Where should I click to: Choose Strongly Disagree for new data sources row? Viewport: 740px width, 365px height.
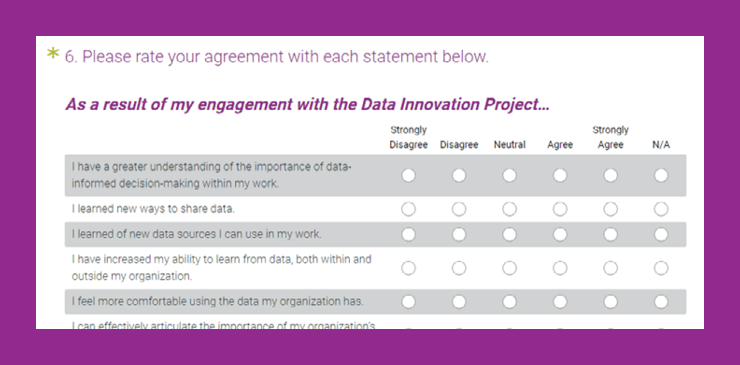(x=408, y=235)
